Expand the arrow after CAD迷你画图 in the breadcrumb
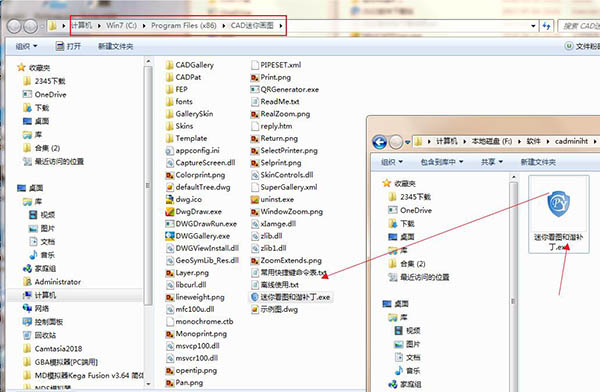The width and height of the screenshot is (600, 392). click(x=281, y=26)
